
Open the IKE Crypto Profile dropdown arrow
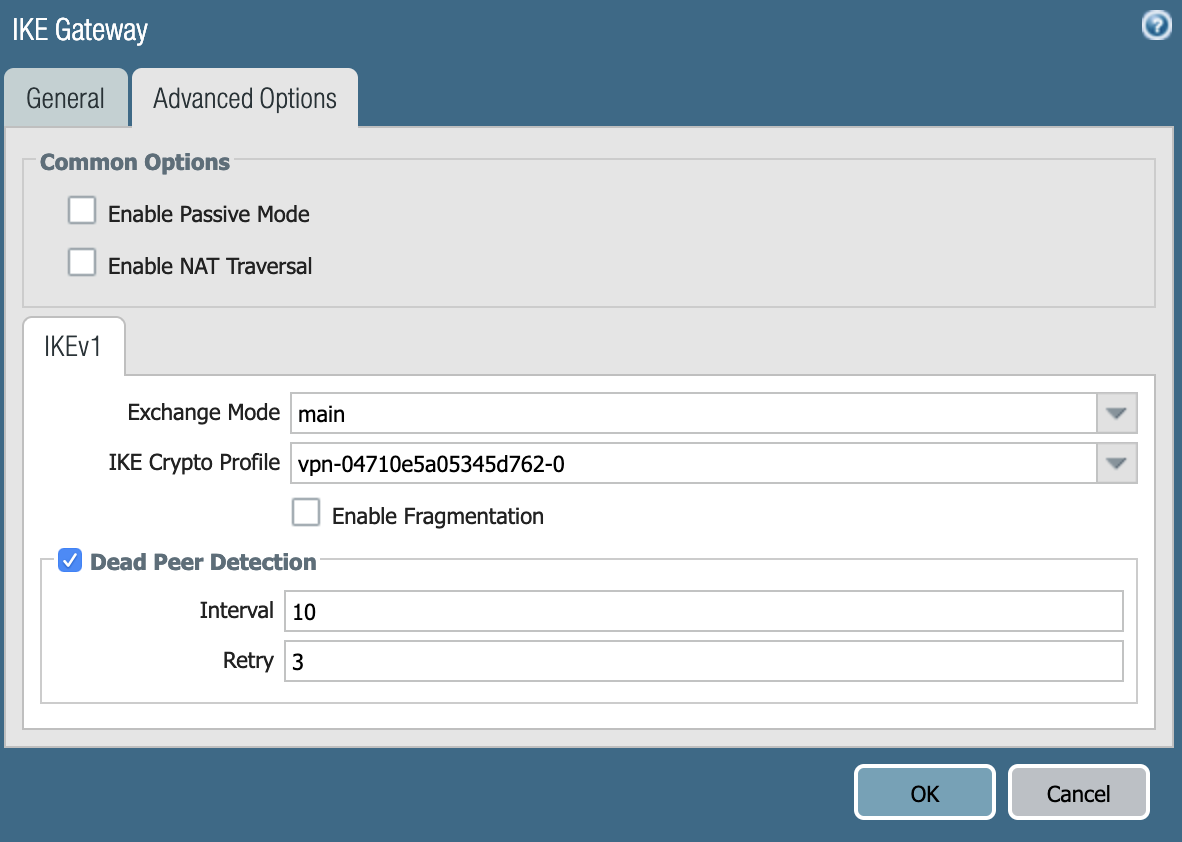point(1117,463)
